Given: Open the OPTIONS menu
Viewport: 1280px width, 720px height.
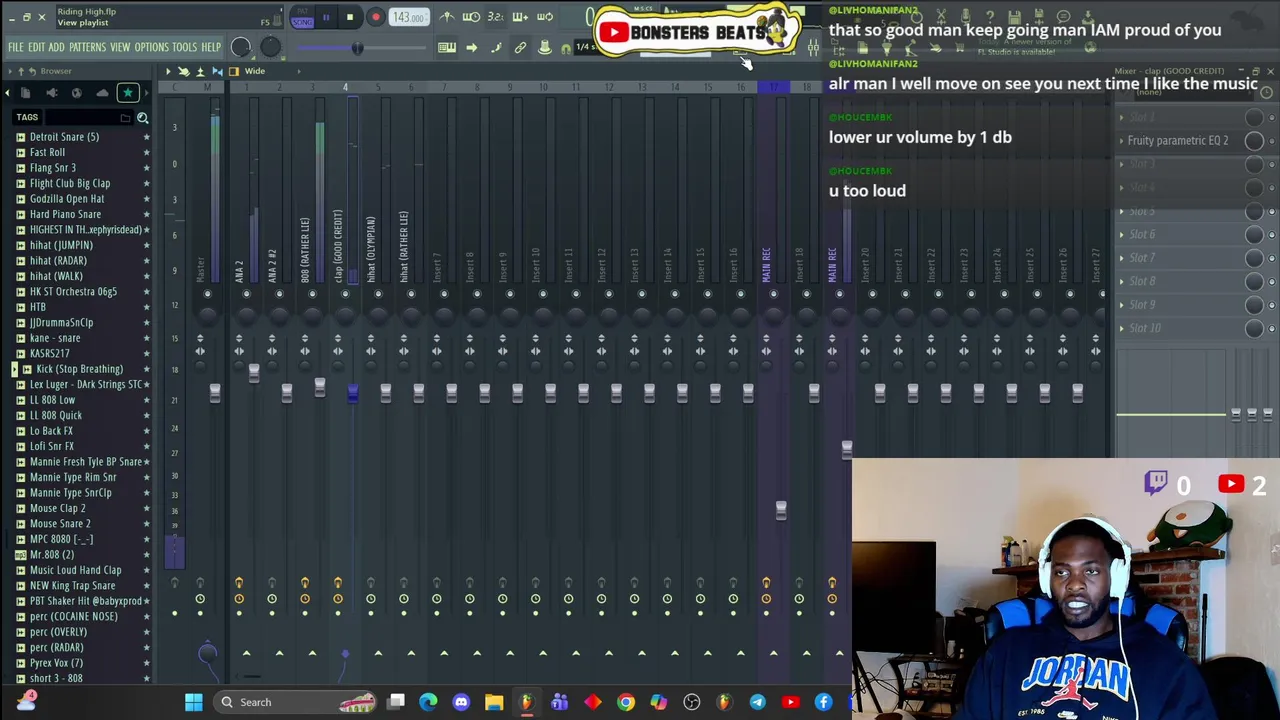Looking at the screenshot, I should point(151,47).
